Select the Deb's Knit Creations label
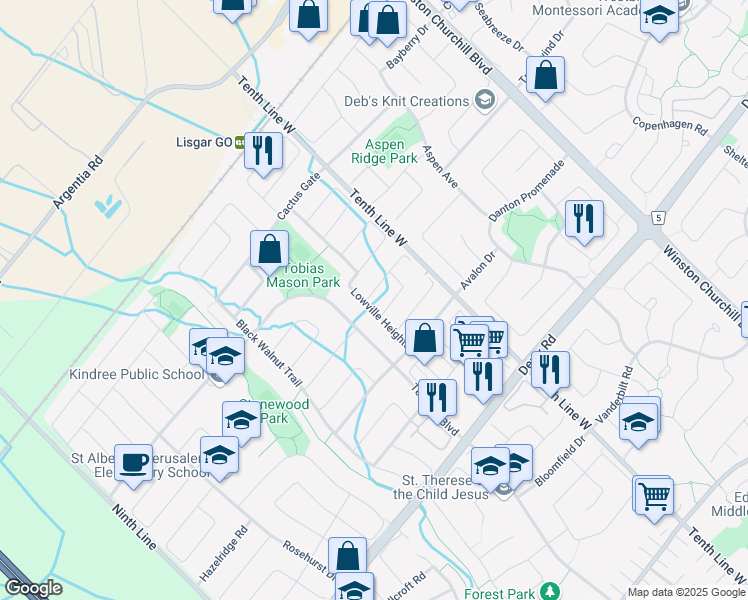The image size is (748, 600). coord(407,101)
